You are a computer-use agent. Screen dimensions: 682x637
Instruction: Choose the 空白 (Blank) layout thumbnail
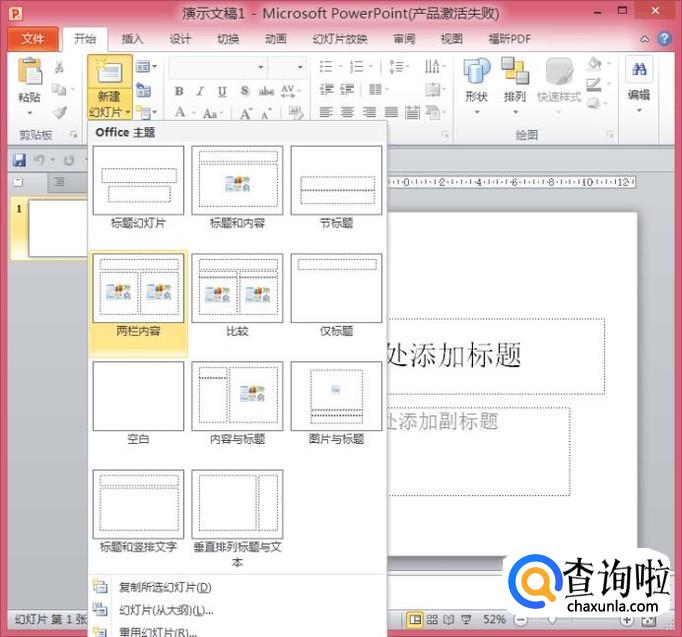click(138, 396)
